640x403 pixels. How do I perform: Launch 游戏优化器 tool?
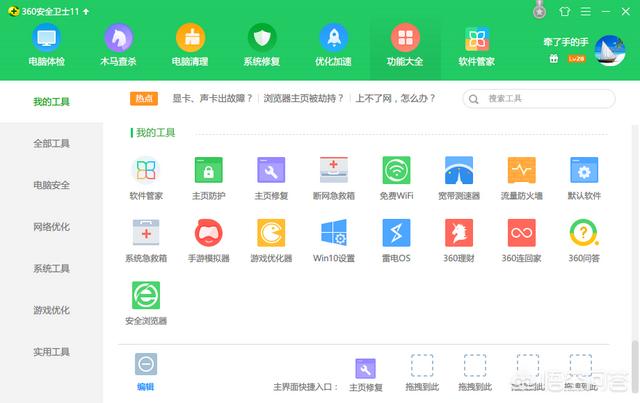click(271, 240)
